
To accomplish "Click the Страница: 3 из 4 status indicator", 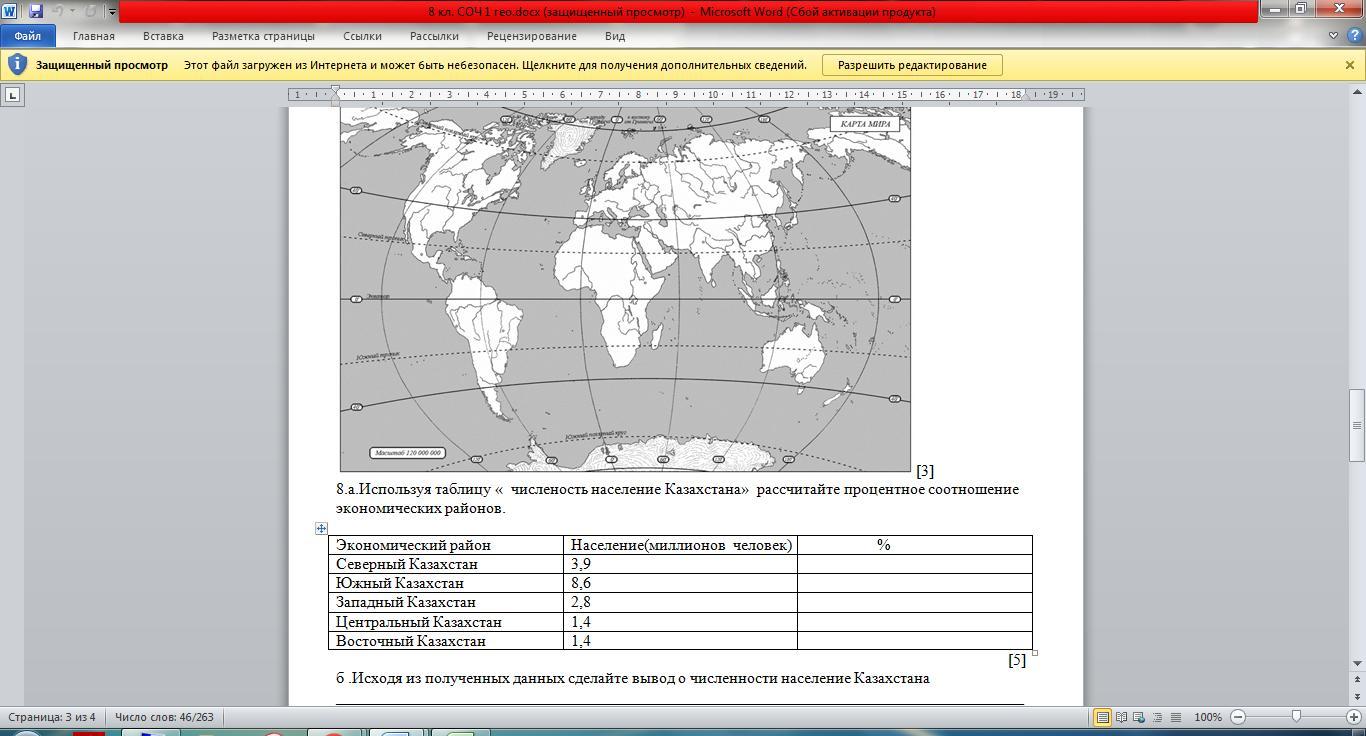I will tap(52, 717).
